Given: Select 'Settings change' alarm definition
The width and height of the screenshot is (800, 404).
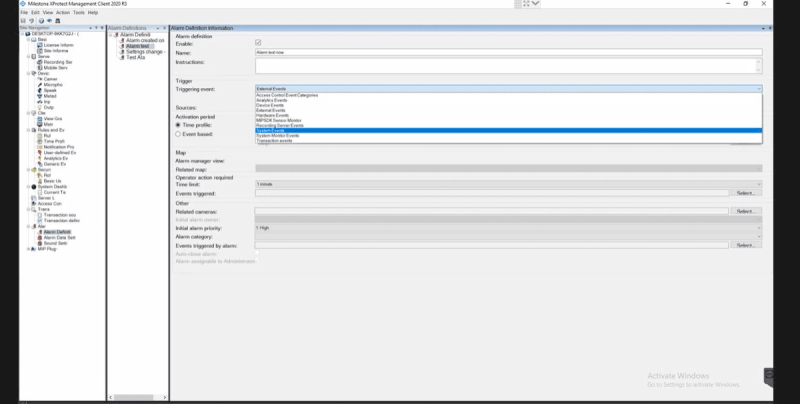Looking at the screenshot, I should coord(144,52).
